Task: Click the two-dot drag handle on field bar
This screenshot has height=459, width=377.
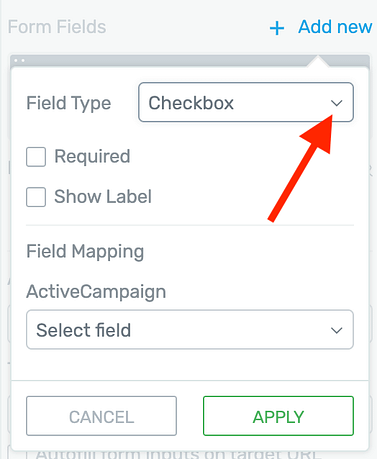Action: click(x=19, y=60)
